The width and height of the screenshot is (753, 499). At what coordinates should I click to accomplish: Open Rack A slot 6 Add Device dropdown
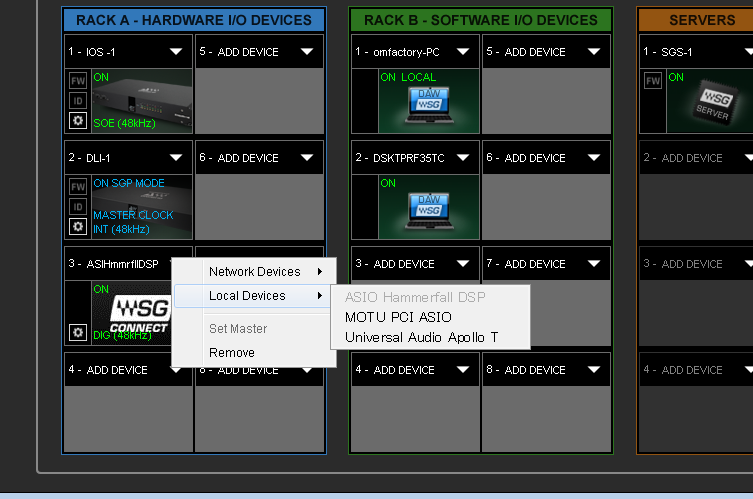click(307, 158)
